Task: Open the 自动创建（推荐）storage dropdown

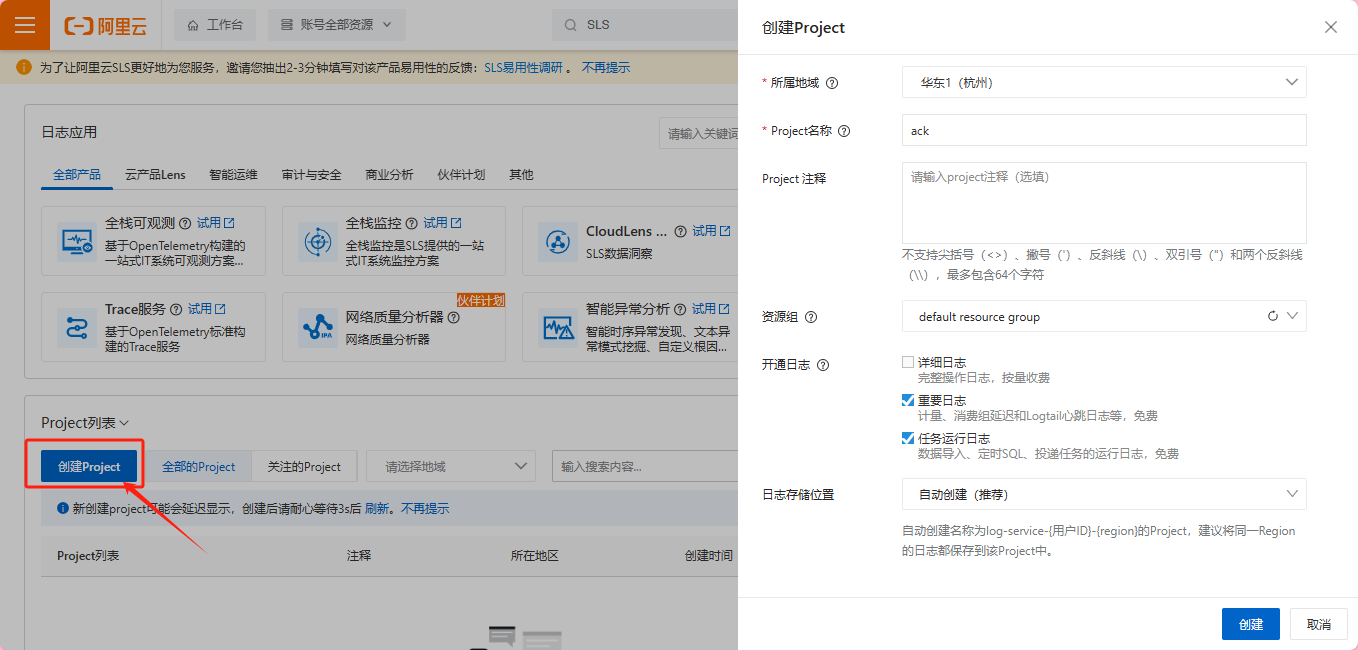Action: click(x=1104, y=494)
